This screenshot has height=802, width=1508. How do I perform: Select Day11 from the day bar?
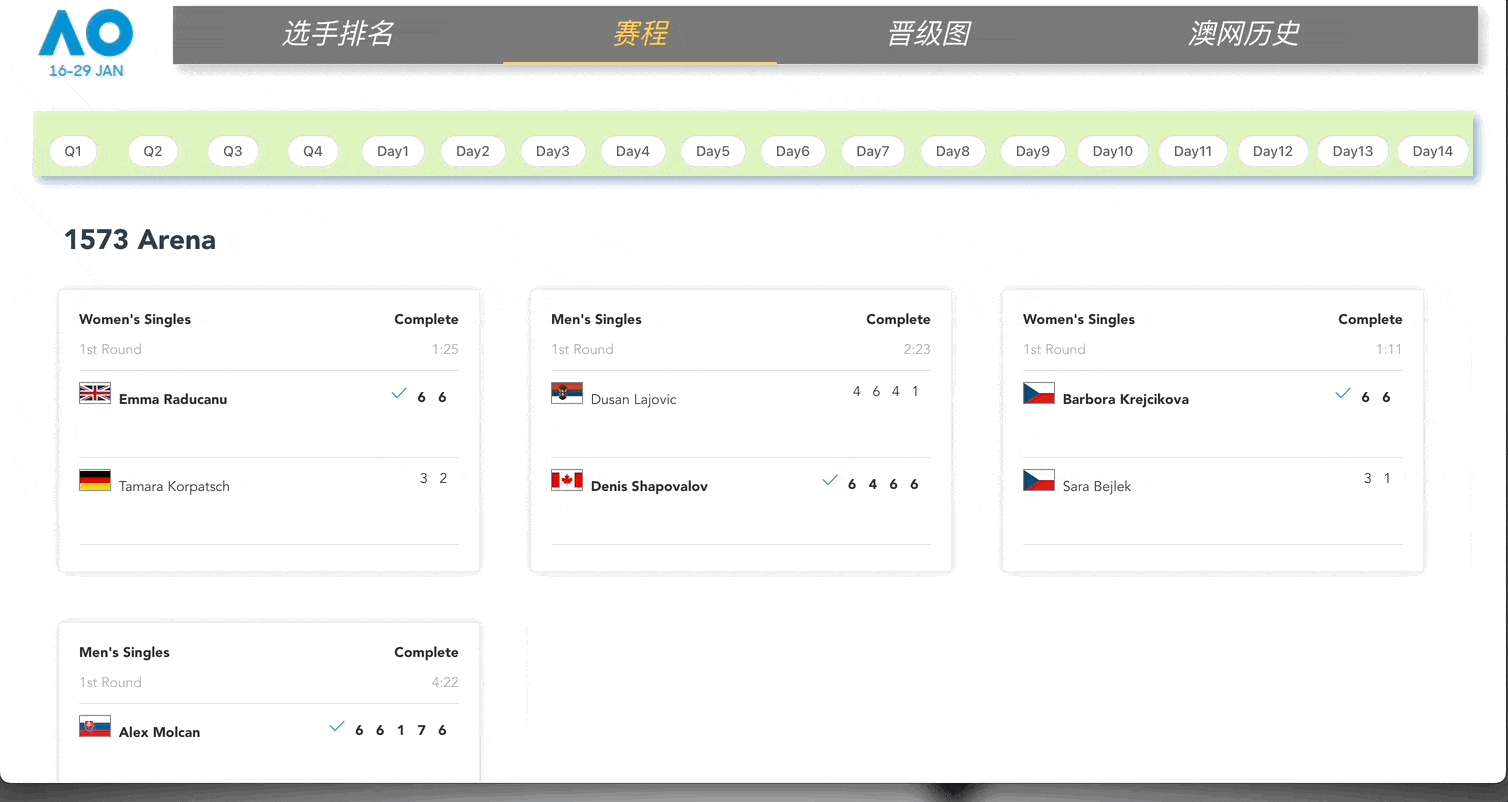1193,151
